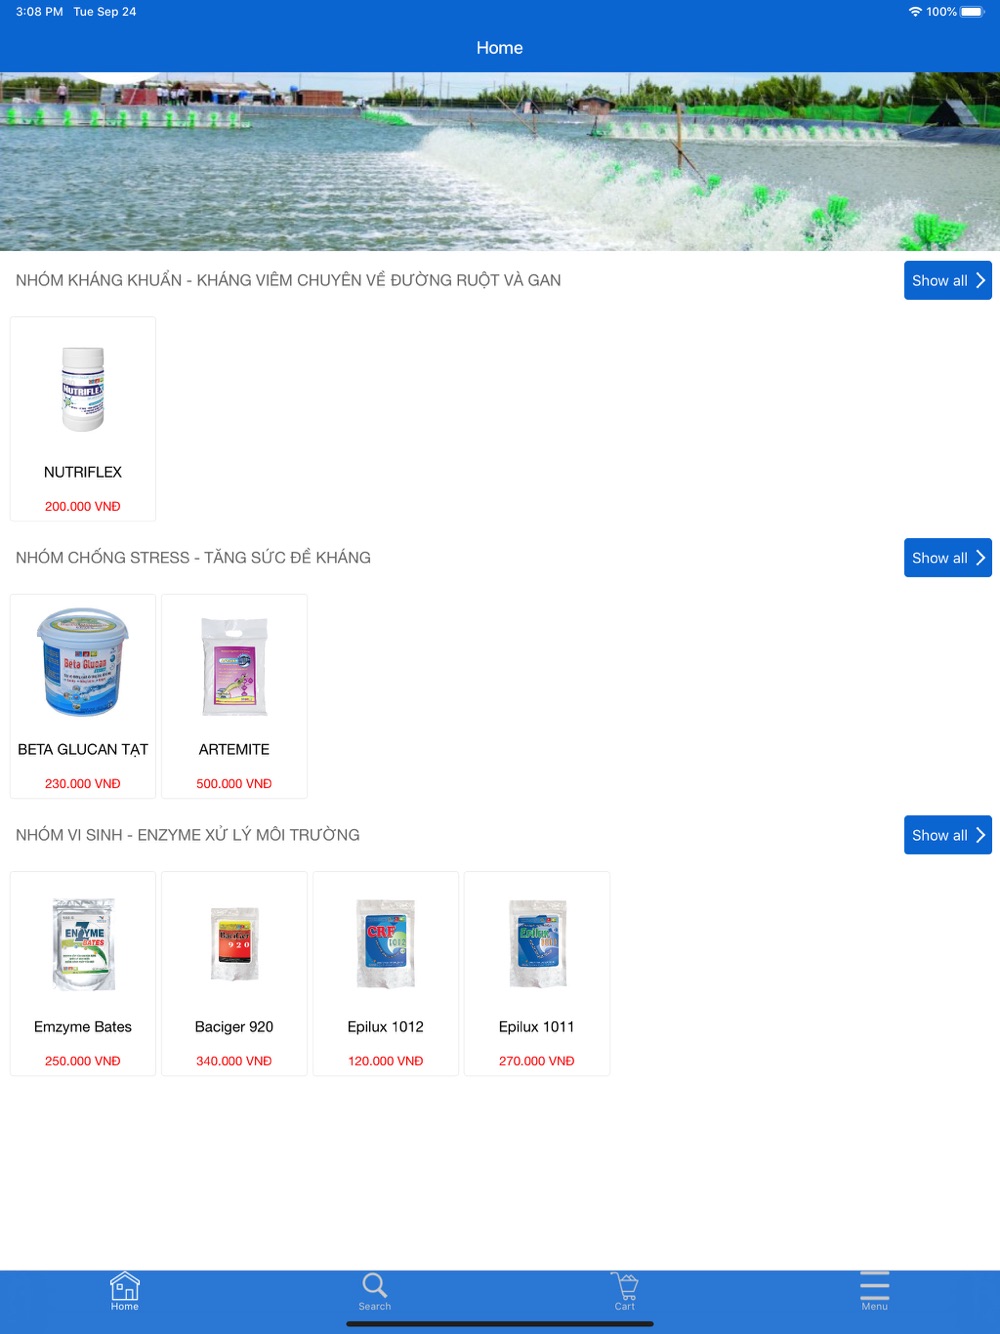
Task: Open the Home tab icon
Action: 125,1285
